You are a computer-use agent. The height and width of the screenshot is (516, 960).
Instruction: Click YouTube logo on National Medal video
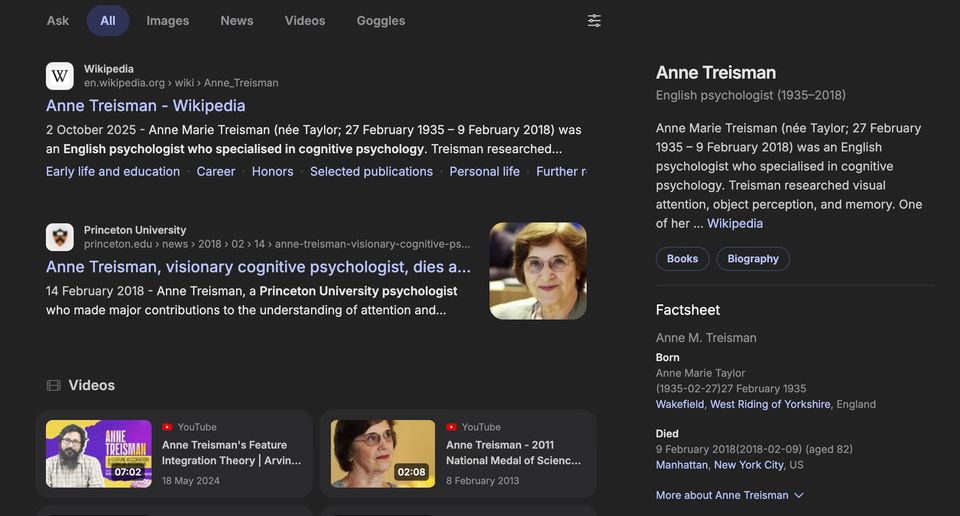pos(451,427)
